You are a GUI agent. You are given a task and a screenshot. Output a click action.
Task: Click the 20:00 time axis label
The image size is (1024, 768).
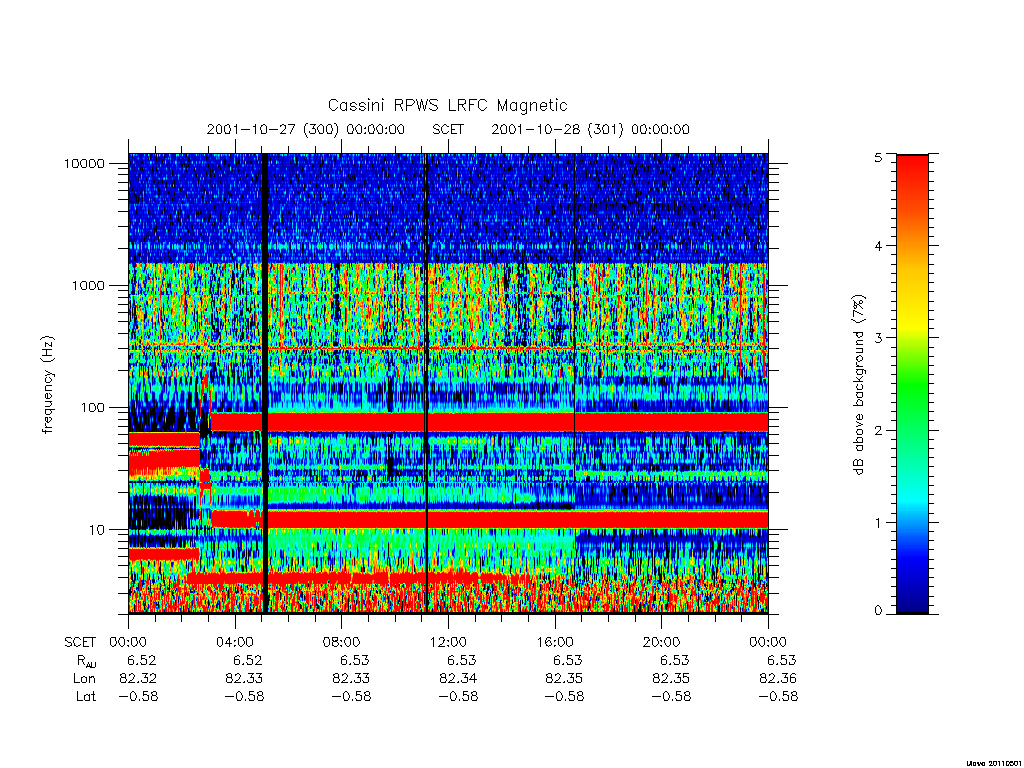coord(661,642)
